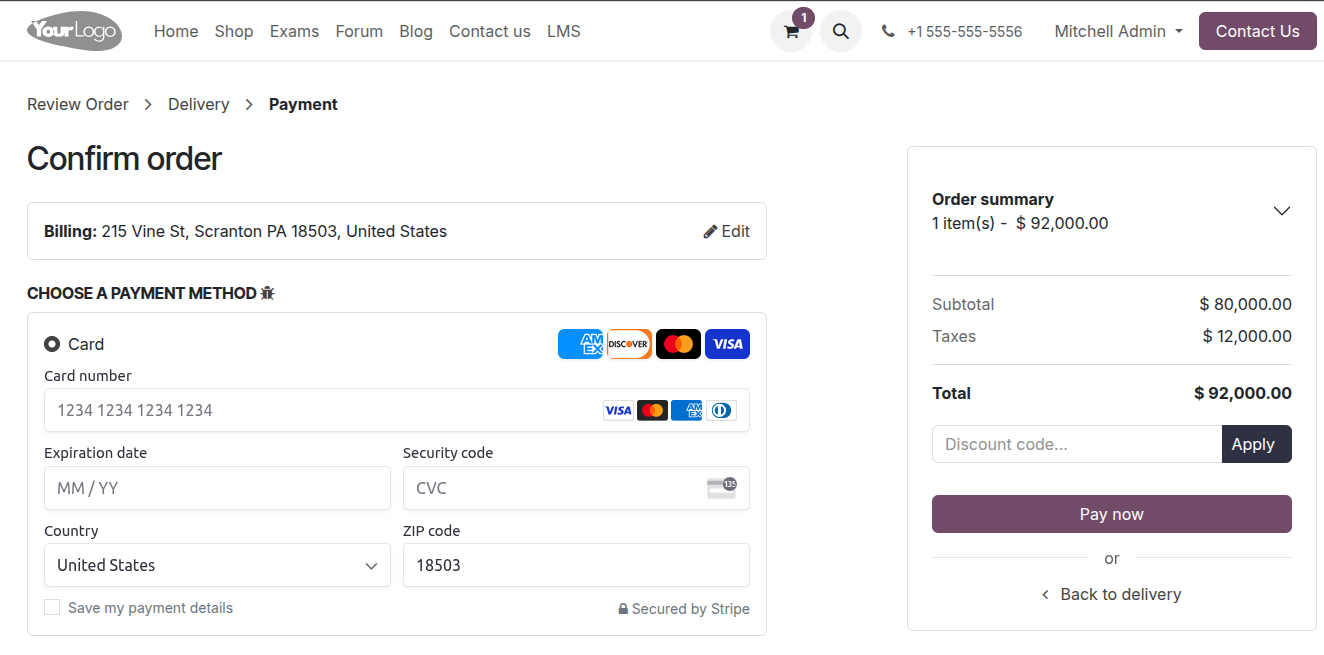Select the Card payment radio button

coord(52,344)
